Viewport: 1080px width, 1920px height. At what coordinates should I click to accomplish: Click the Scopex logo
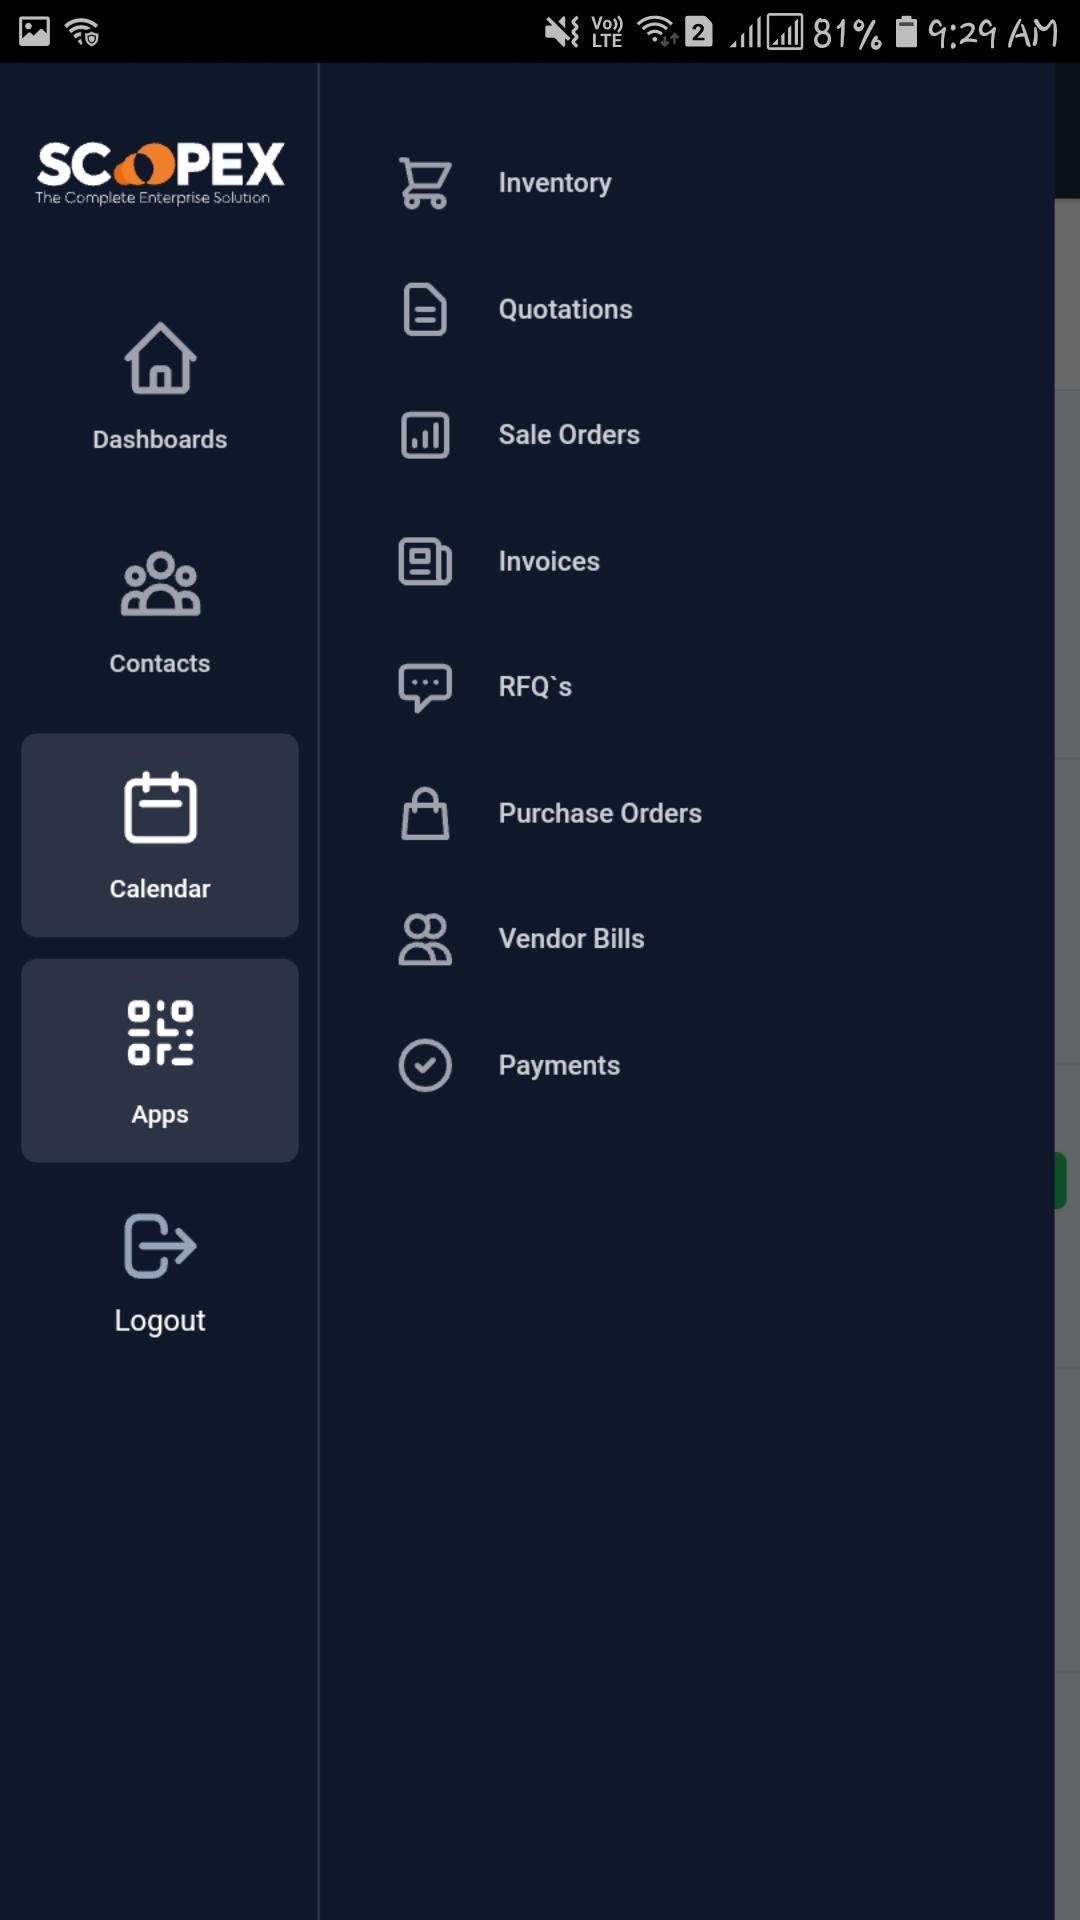click(160, 173)
